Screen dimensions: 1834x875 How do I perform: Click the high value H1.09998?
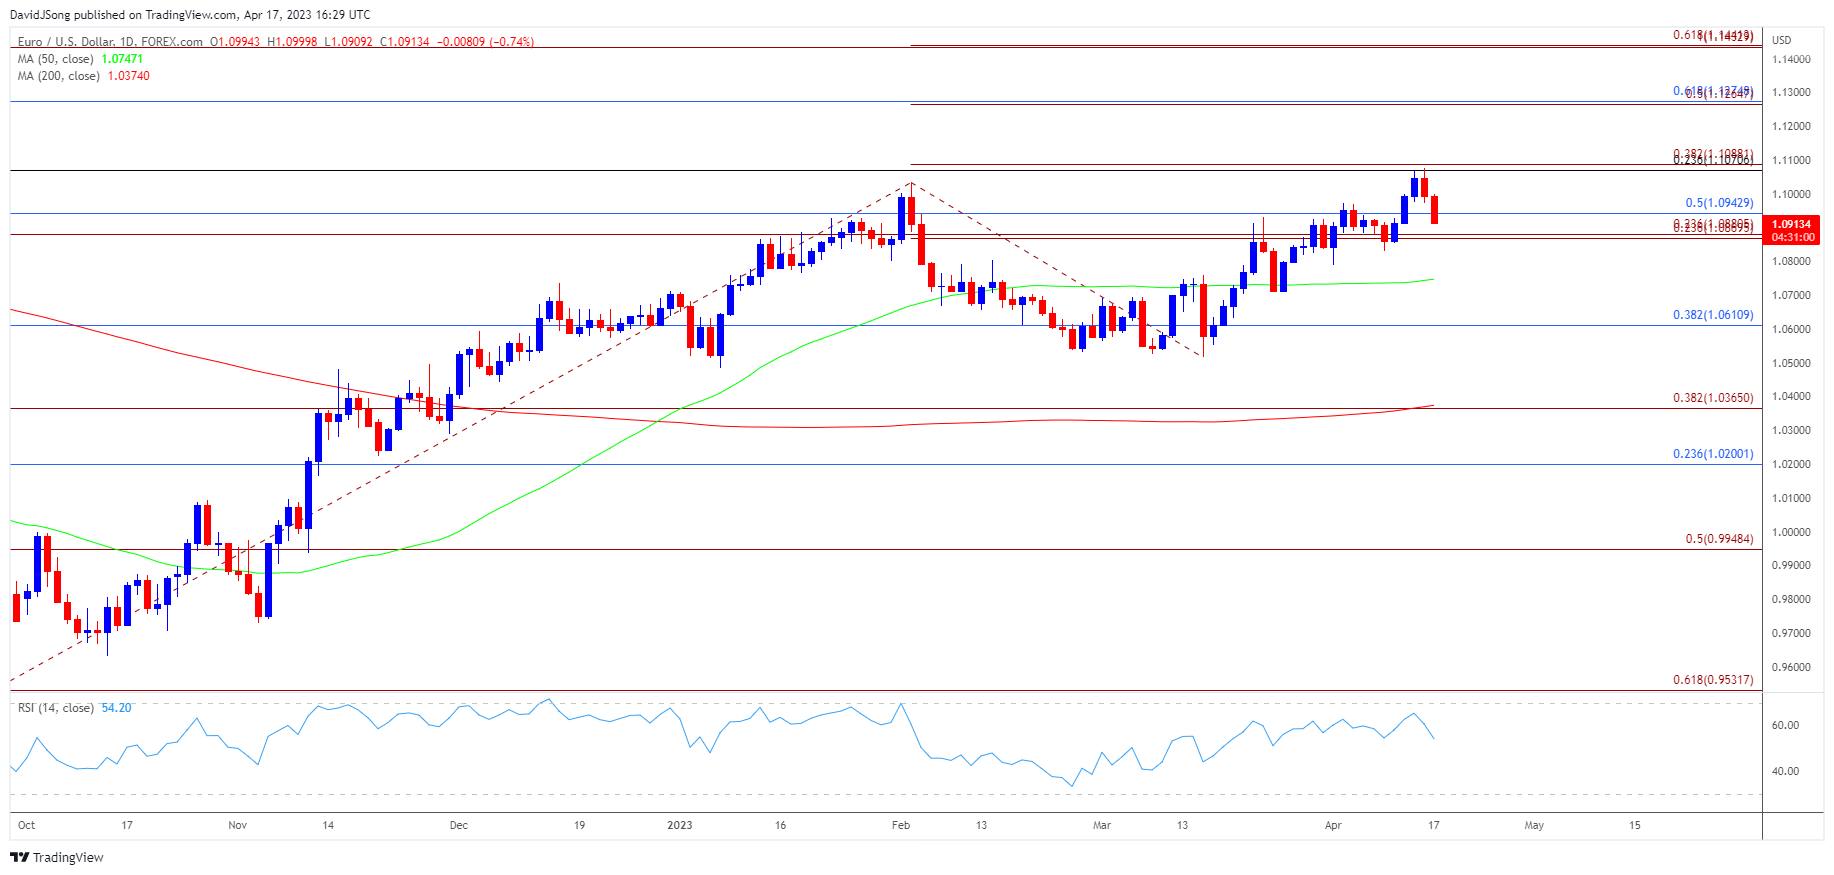(292, 42)
